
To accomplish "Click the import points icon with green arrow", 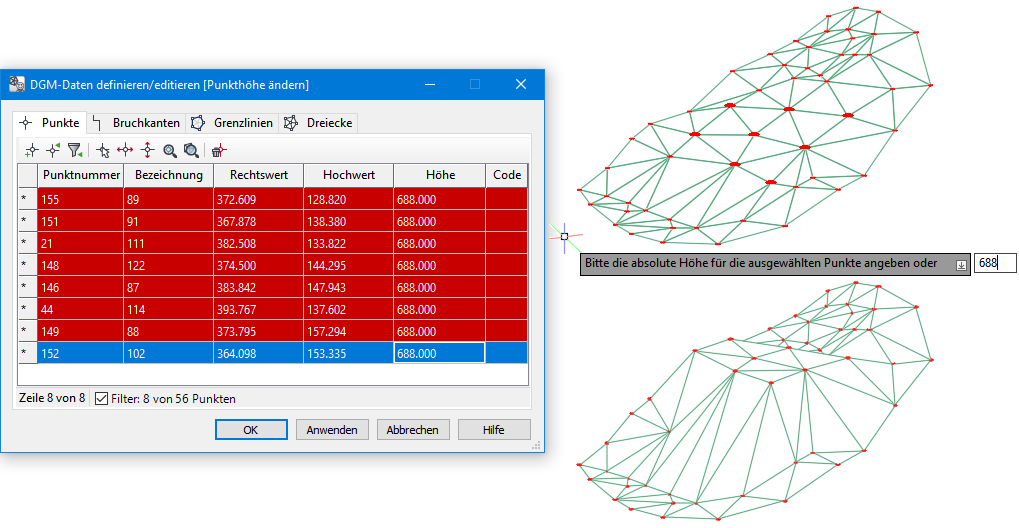I will coord(53,150).
